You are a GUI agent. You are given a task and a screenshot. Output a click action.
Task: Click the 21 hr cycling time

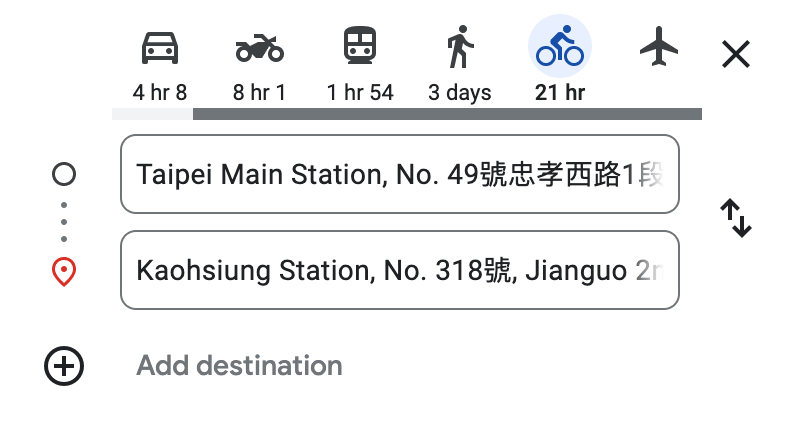560,93
